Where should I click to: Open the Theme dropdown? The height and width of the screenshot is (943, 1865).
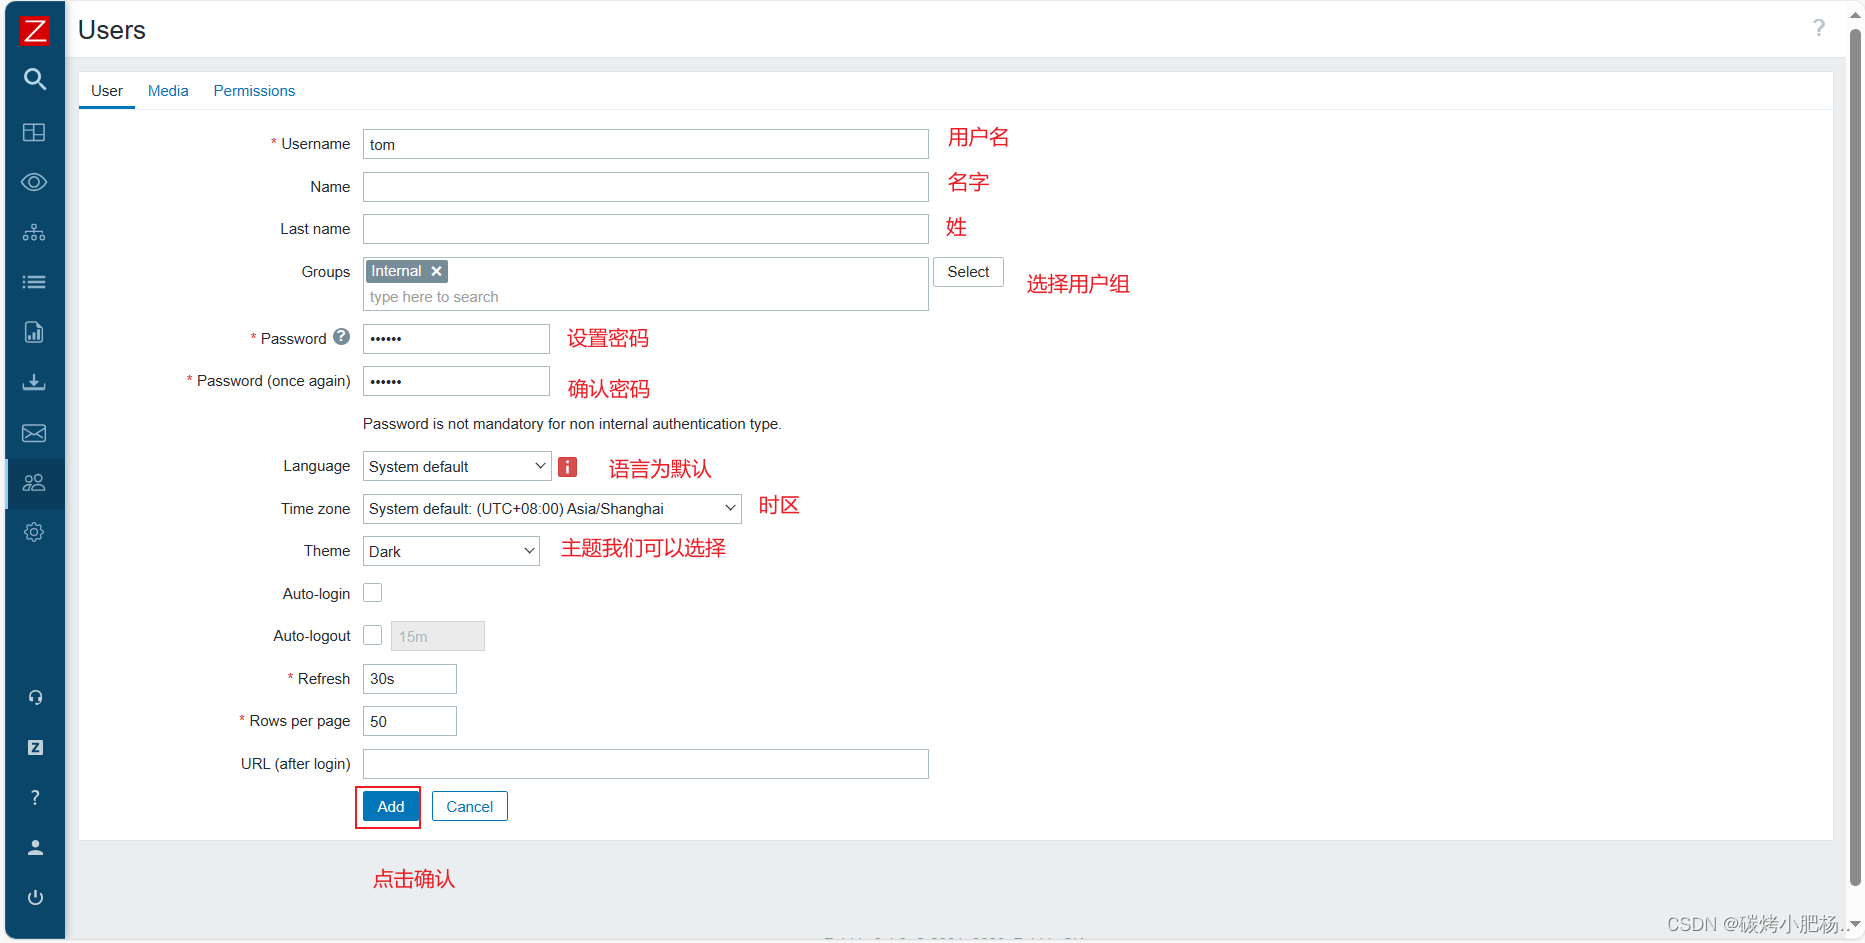[x=451, y=551]
